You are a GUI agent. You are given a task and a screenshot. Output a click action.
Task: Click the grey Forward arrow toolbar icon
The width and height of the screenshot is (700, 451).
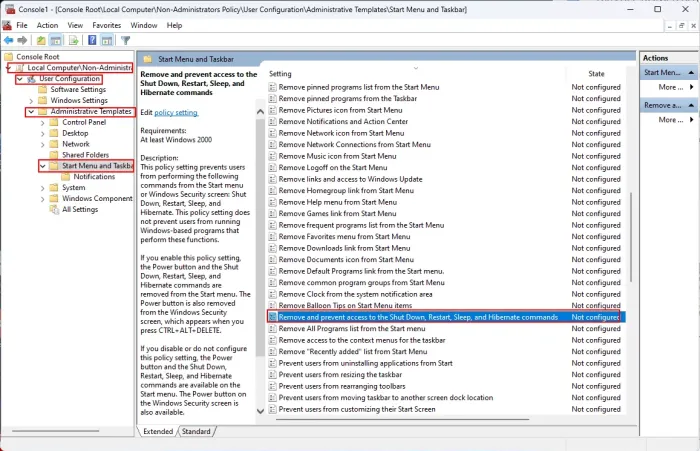22,41
